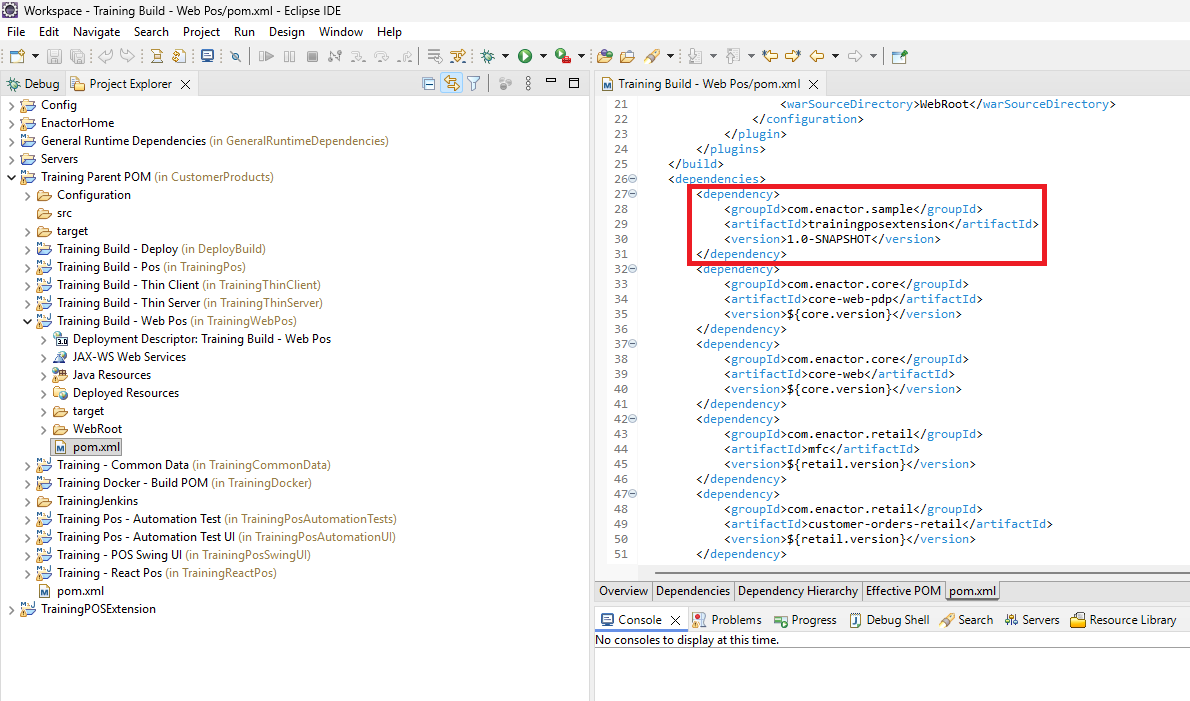Viewport: 1190px width, 701px height.
Task: Open the Servers view tab
Action: click(x=1032, y=620)
